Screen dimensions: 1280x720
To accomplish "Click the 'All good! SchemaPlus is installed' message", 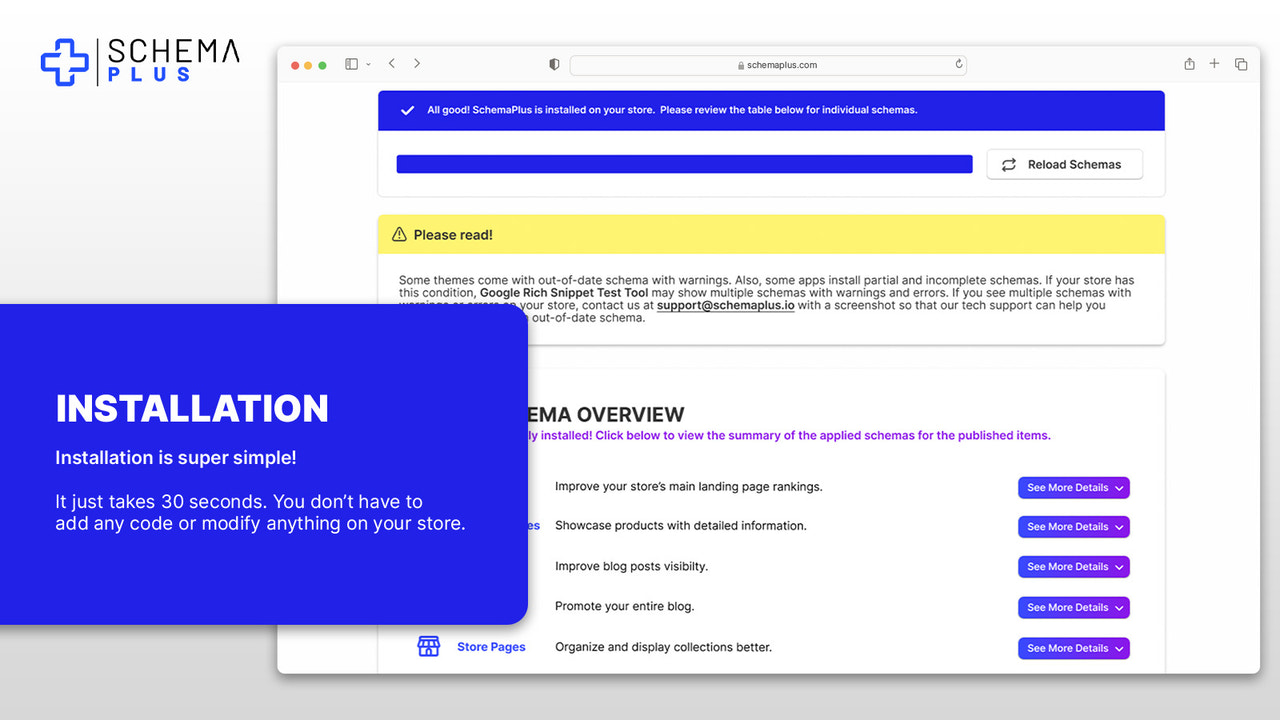I will point(672,110).
